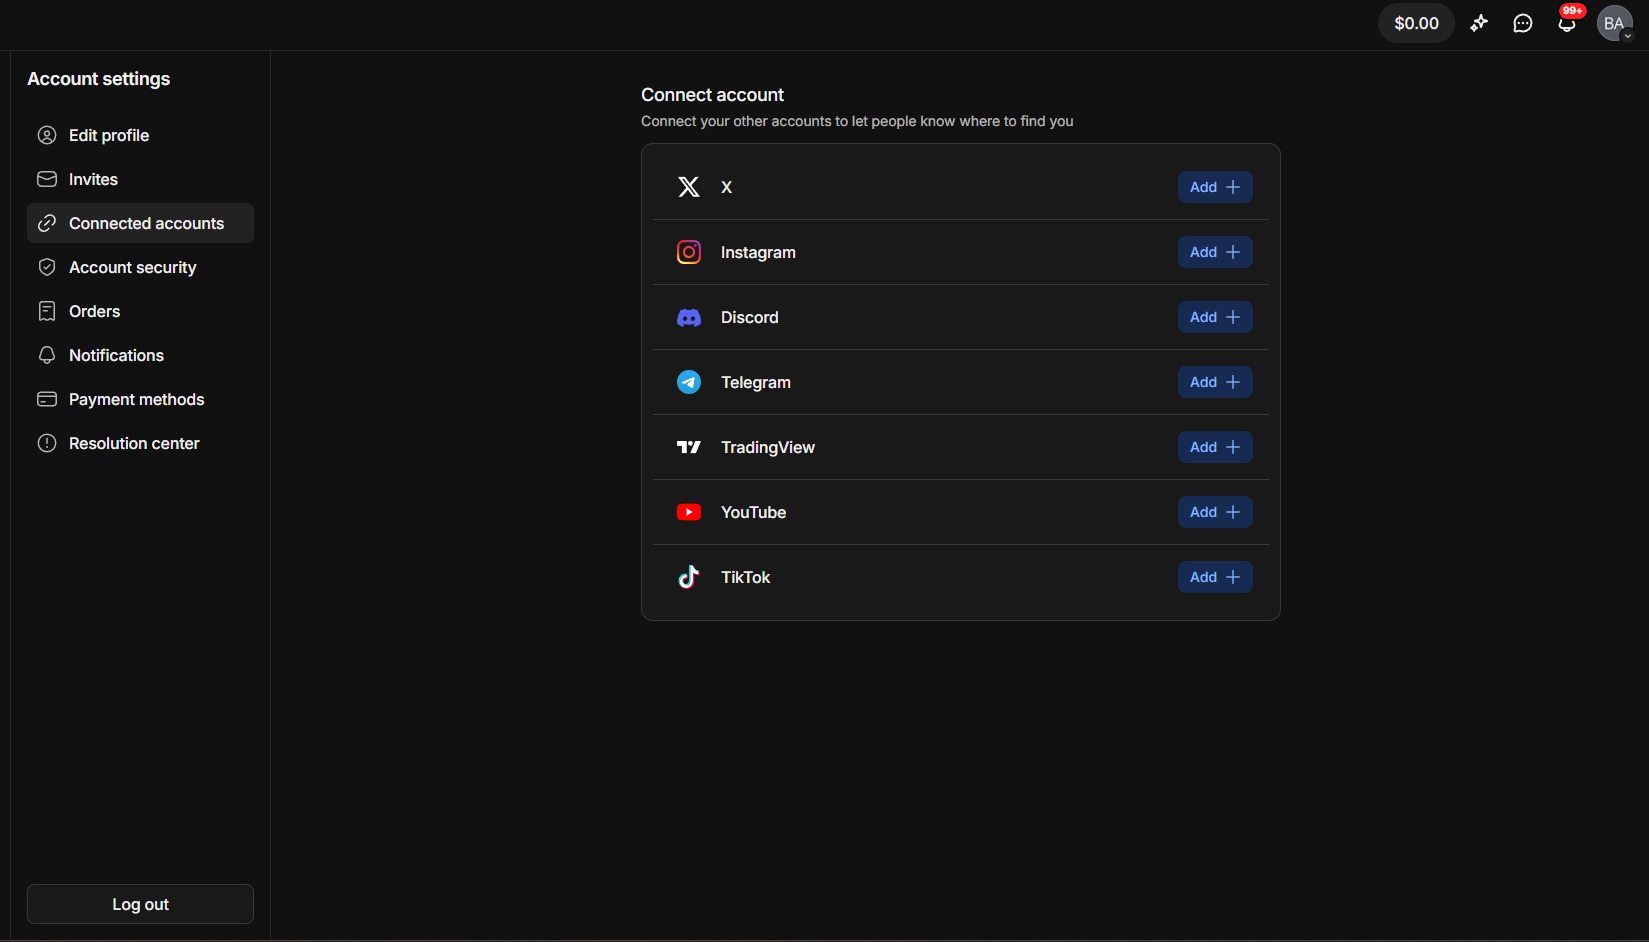This screenshot has height=942, width=1649.
Task: Go to Resolution center
Action: click(140, 443)
